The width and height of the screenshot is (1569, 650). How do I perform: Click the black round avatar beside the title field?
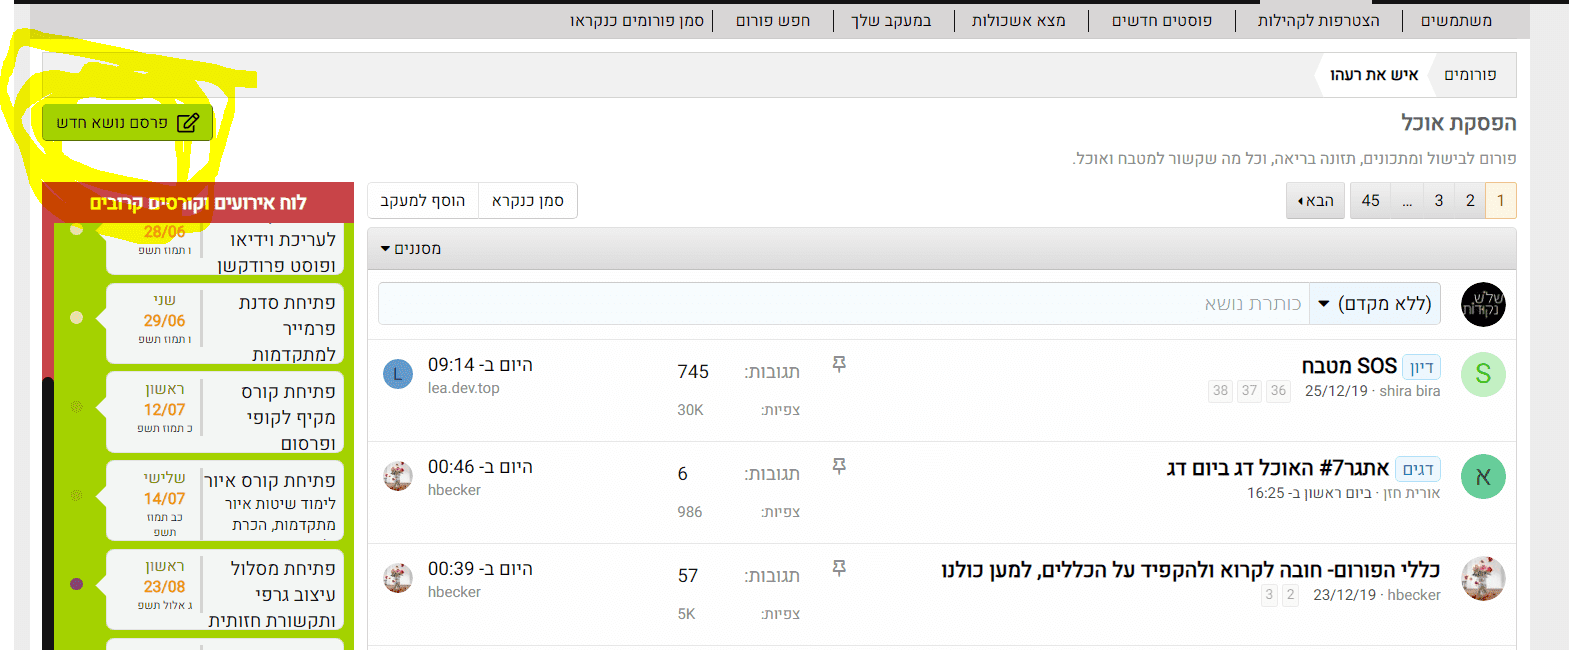pos(1483,304)
